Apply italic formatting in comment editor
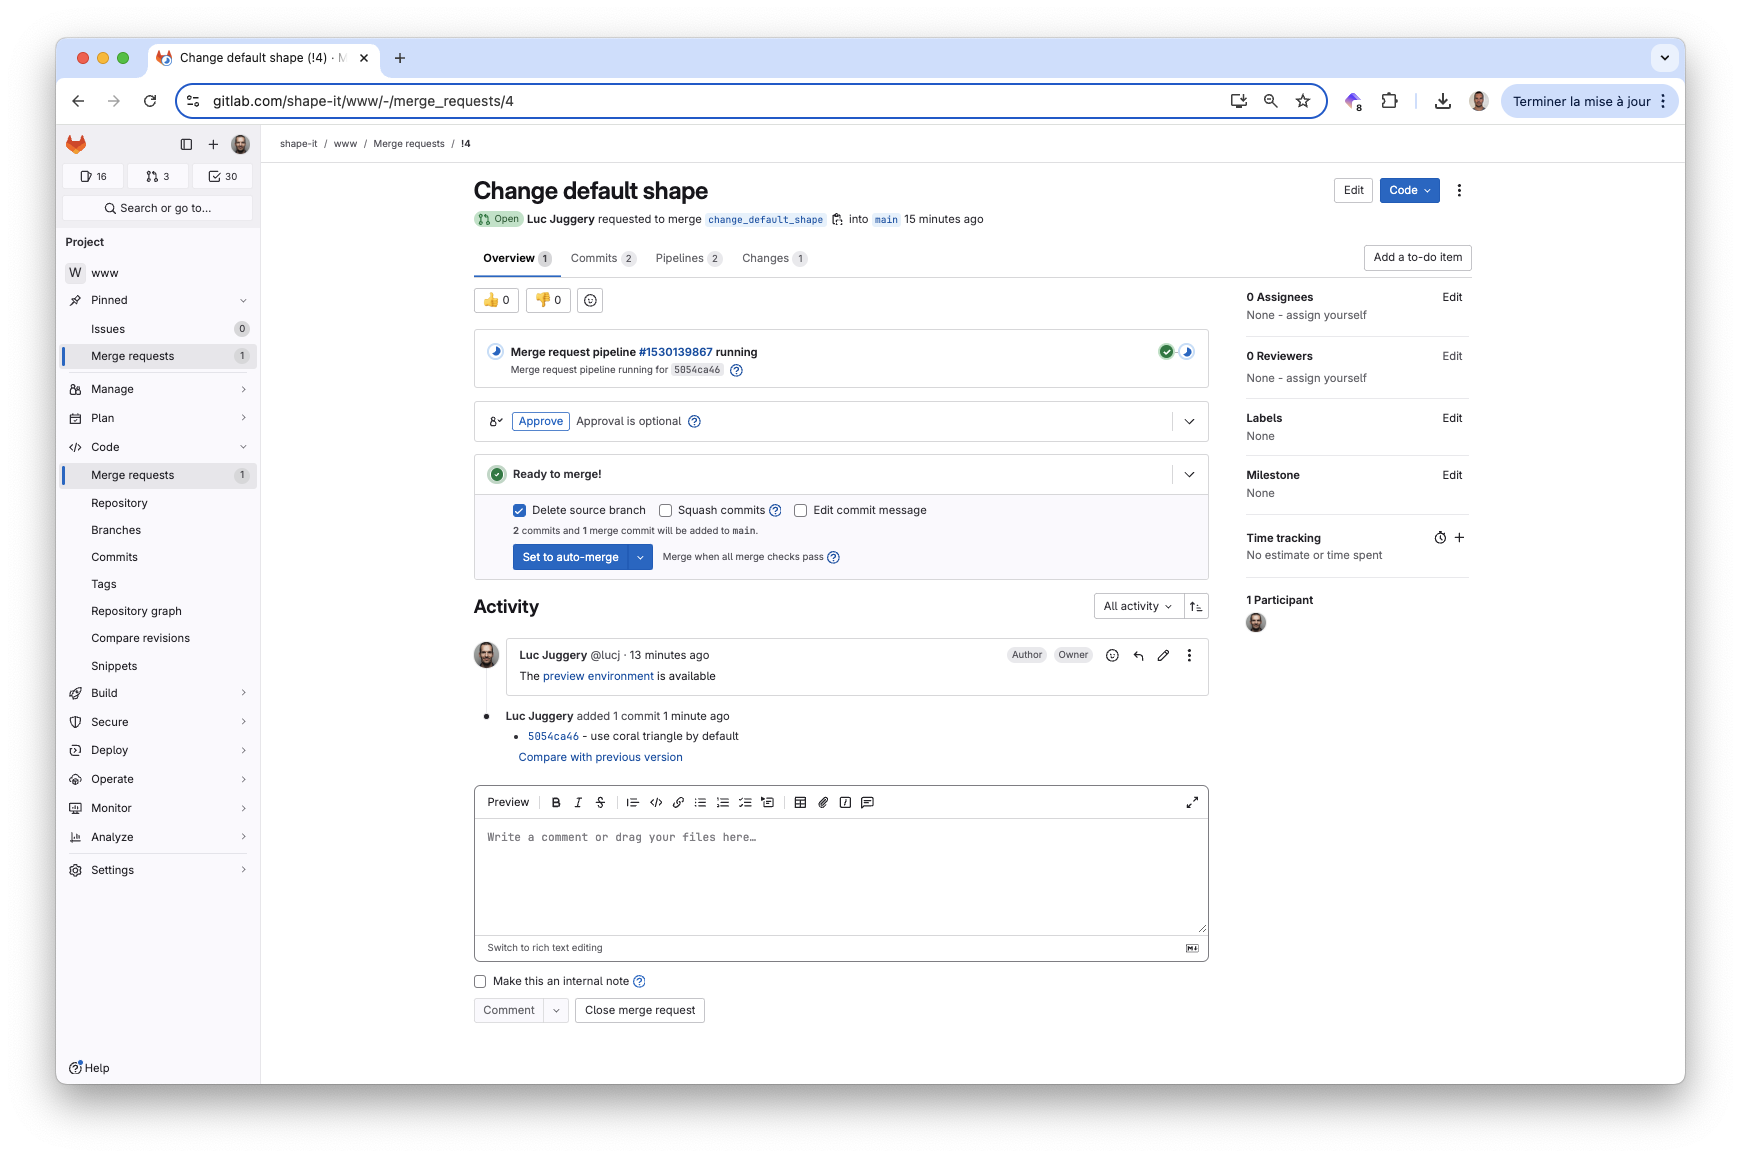The width and height of the screenshot is (1741, 1158). (578, 802)
